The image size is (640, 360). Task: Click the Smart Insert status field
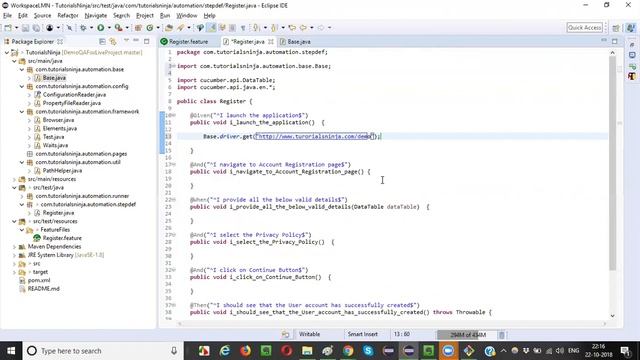(362, 334)
